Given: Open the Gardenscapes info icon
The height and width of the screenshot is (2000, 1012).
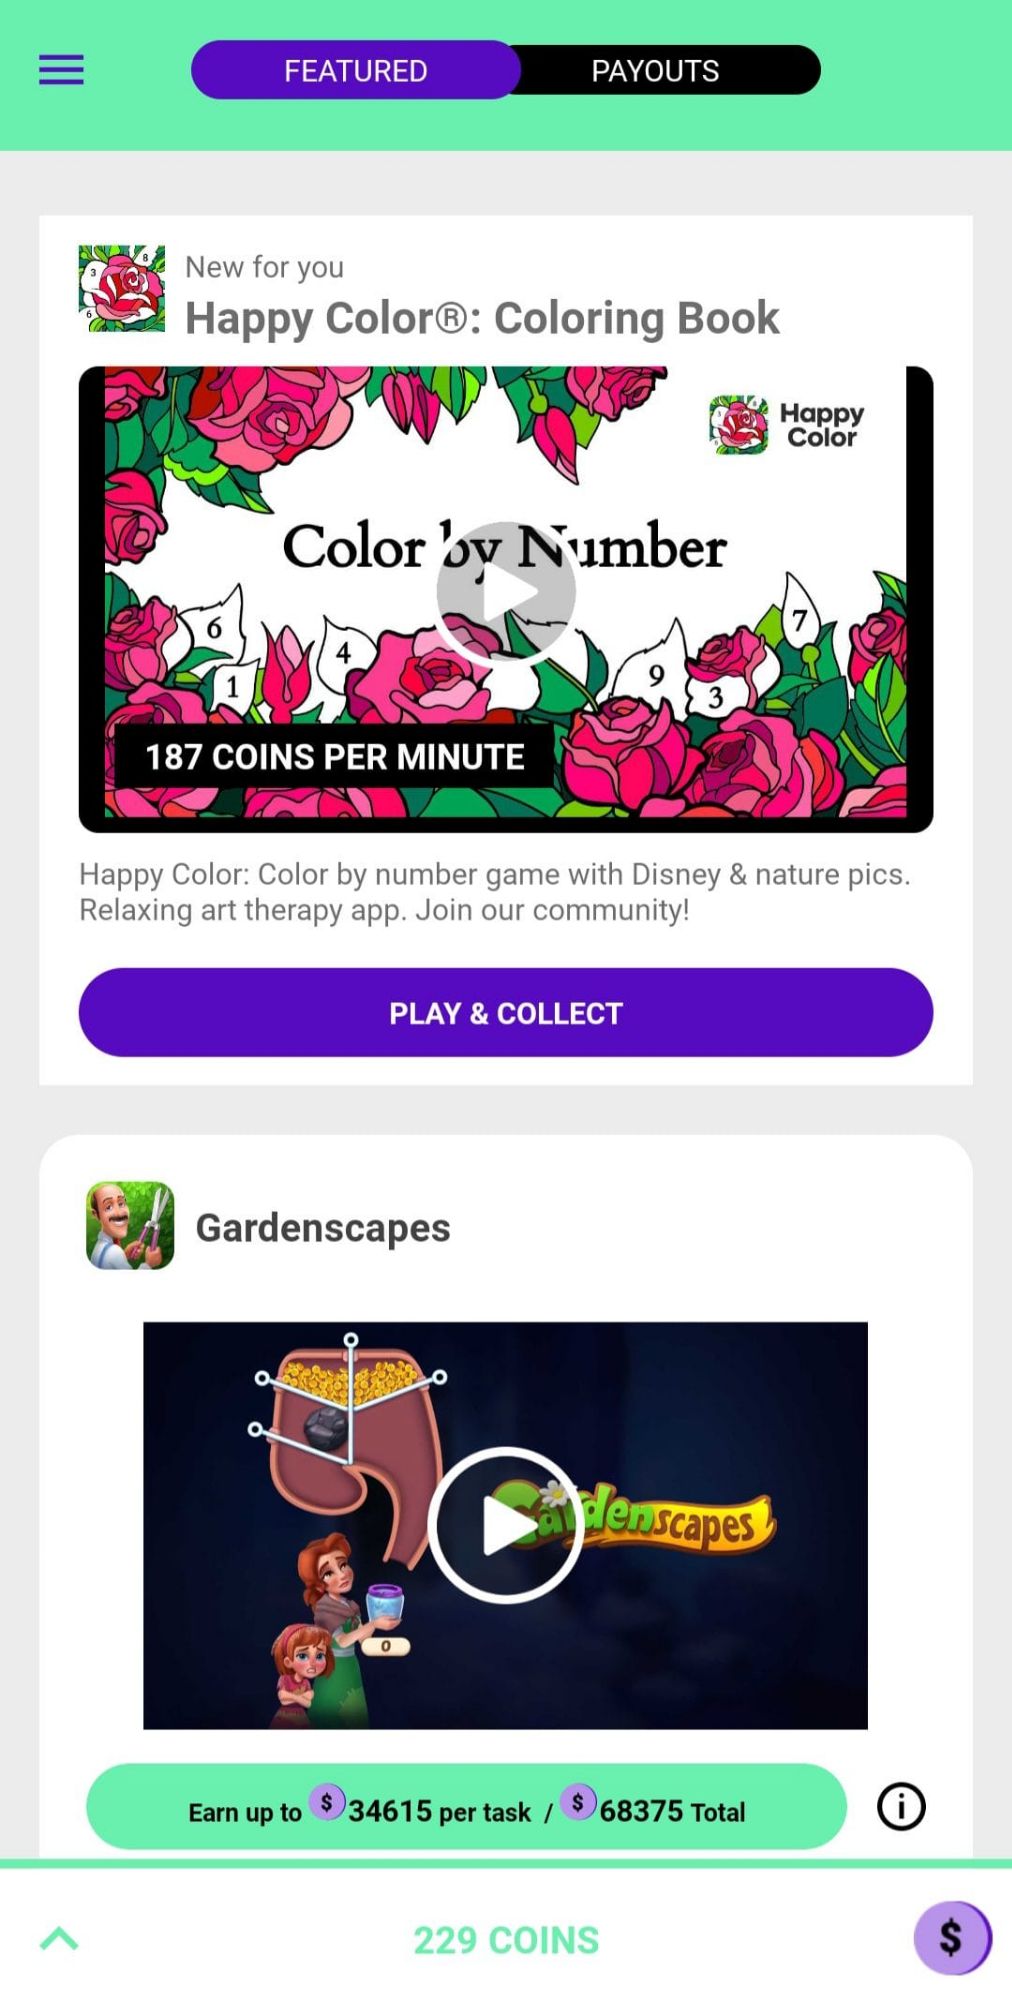Looking at the screenshot, I should click(901, 1807).
